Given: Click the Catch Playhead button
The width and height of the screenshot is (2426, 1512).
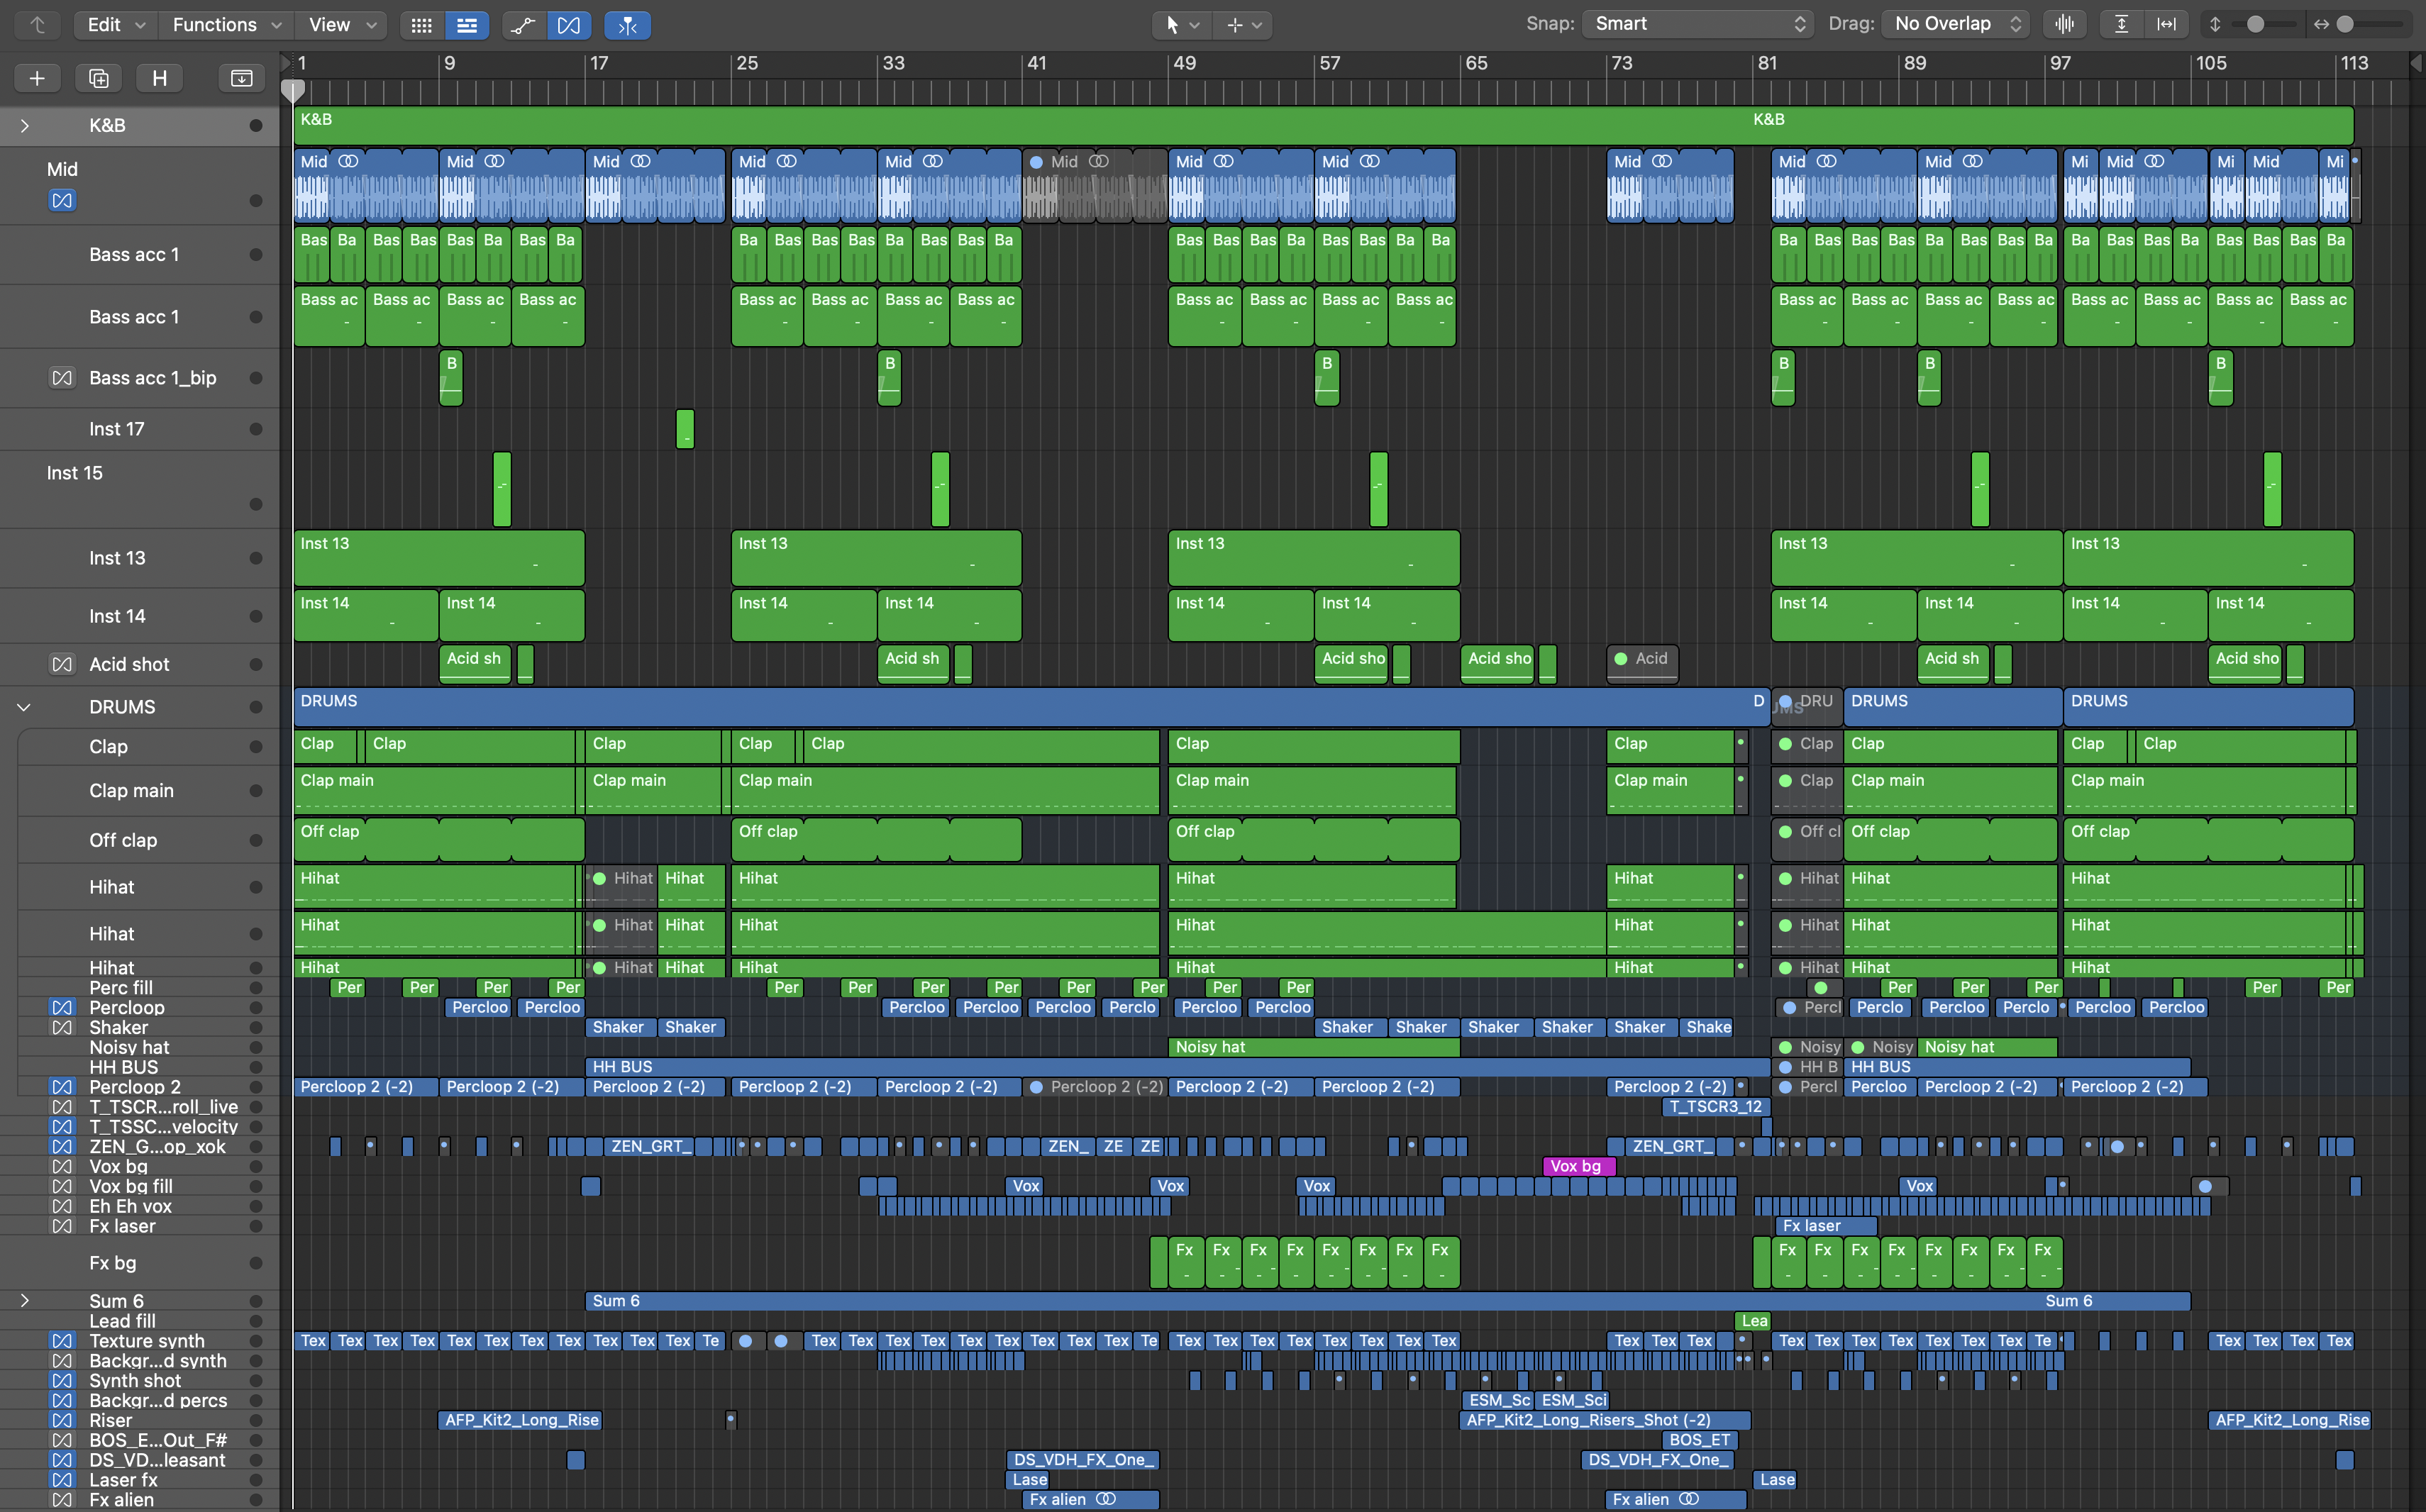Looking at the screenshot, I should tap(627, 25).
